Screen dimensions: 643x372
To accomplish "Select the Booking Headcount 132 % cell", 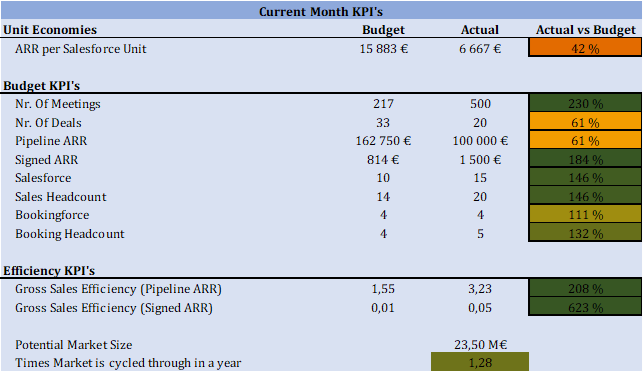I will point(585,233).
